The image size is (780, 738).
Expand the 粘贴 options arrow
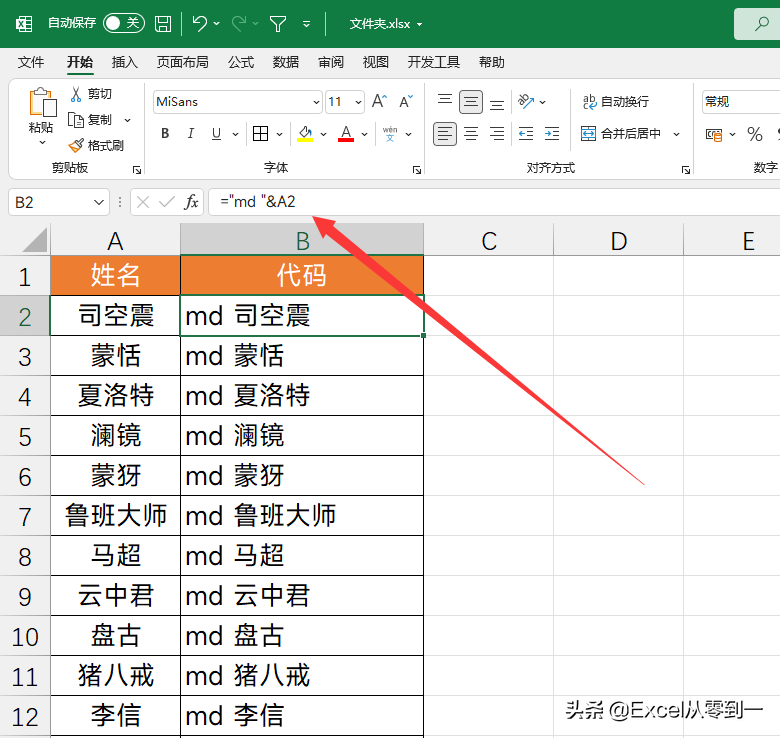[42, 143]
